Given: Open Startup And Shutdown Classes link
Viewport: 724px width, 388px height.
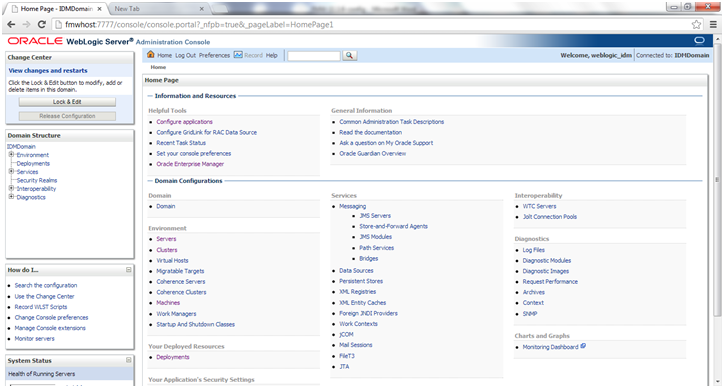Looking at the screenshot, I should (196, 324).
